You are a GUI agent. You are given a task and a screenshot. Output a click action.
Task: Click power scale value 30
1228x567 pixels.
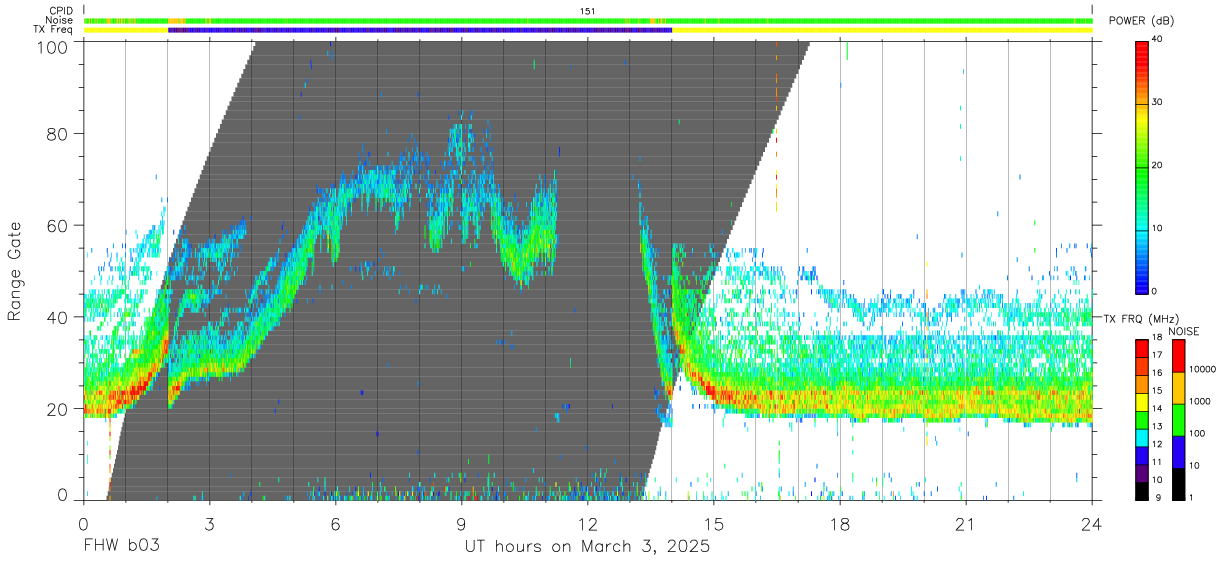[1159, 103]
